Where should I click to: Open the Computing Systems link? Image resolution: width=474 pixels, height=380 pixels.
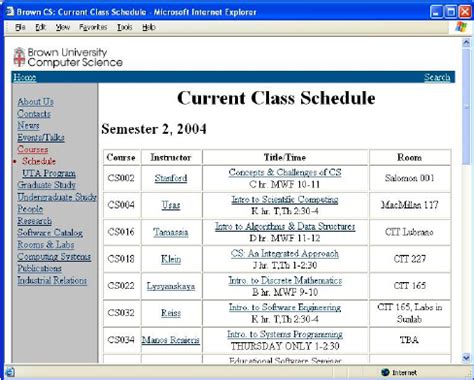(x=54, y=257)
